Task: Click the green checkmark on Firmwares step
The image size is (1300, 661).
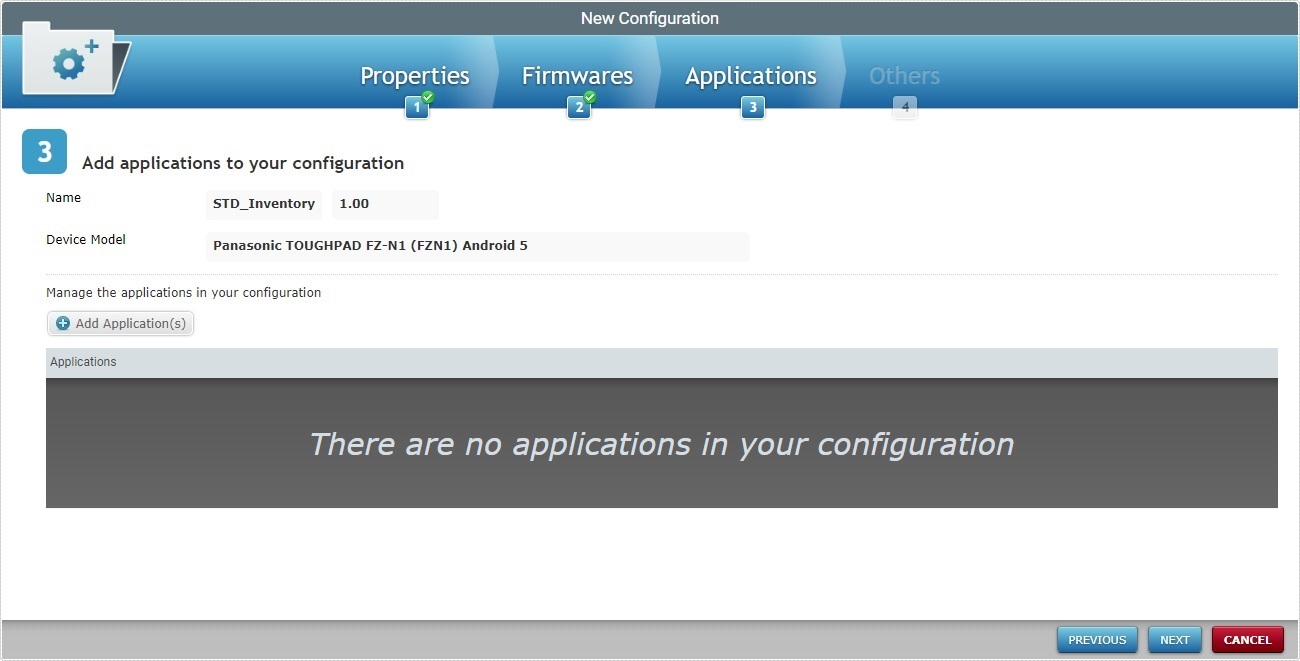Action: [x=590, y=99]
